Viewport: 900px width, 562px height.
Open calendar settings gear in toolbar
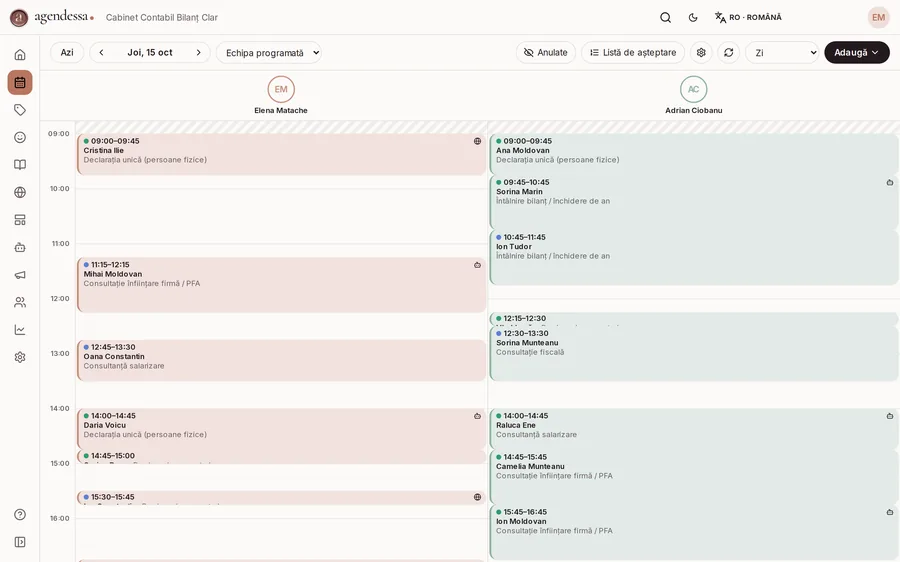(701, 52)
